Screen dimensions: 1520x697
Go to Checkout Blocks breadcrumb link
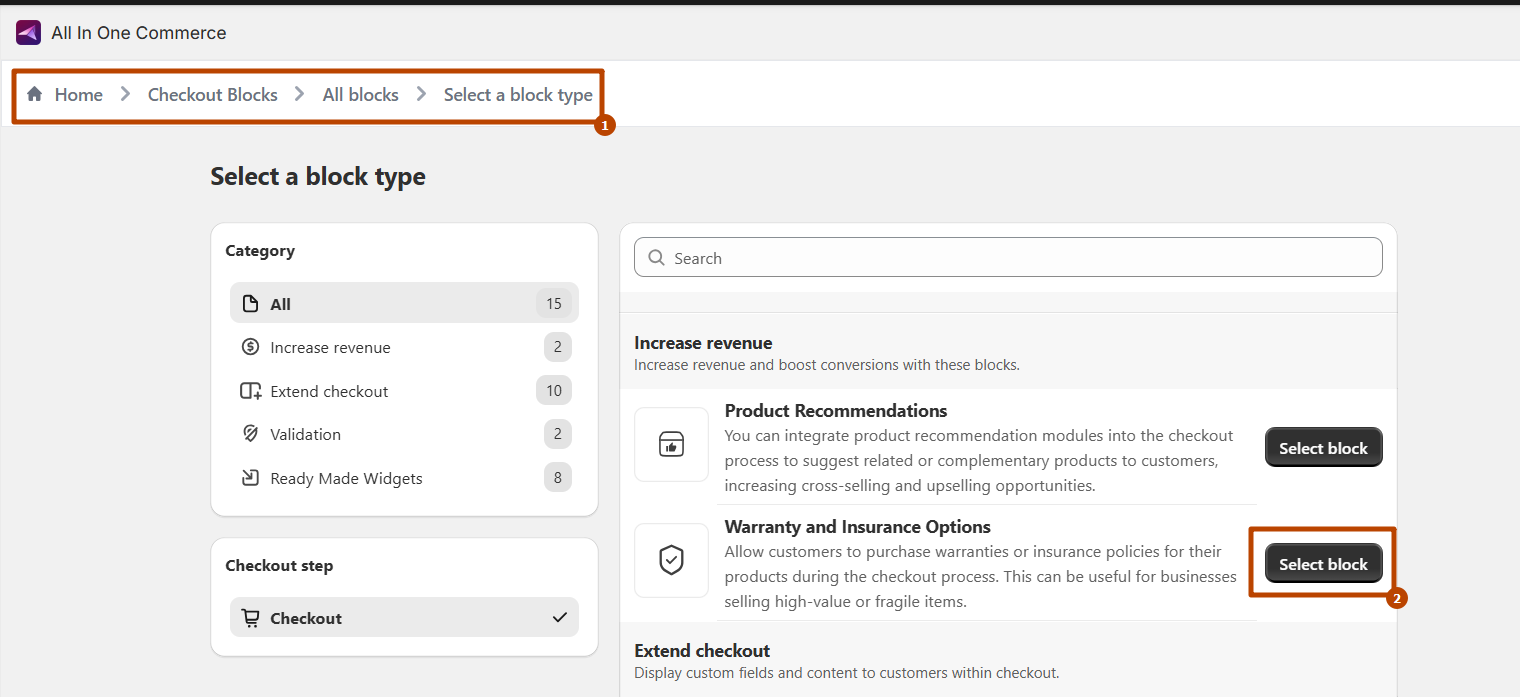[x=212, y=94]
